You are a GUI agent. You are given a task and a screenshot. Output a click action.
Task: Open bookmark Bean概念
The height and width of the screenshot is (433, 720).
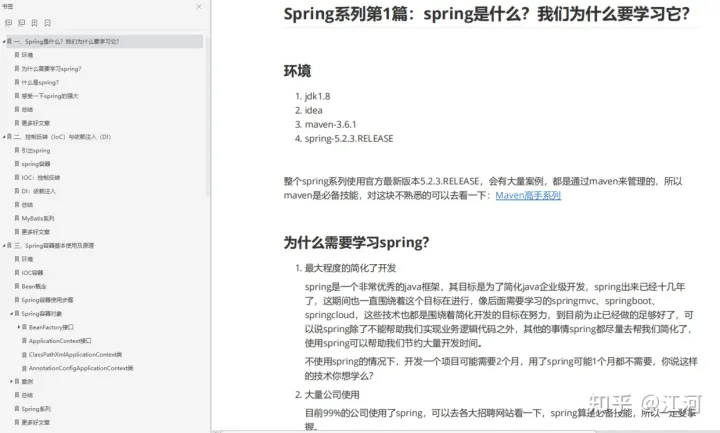click(34, 287)
